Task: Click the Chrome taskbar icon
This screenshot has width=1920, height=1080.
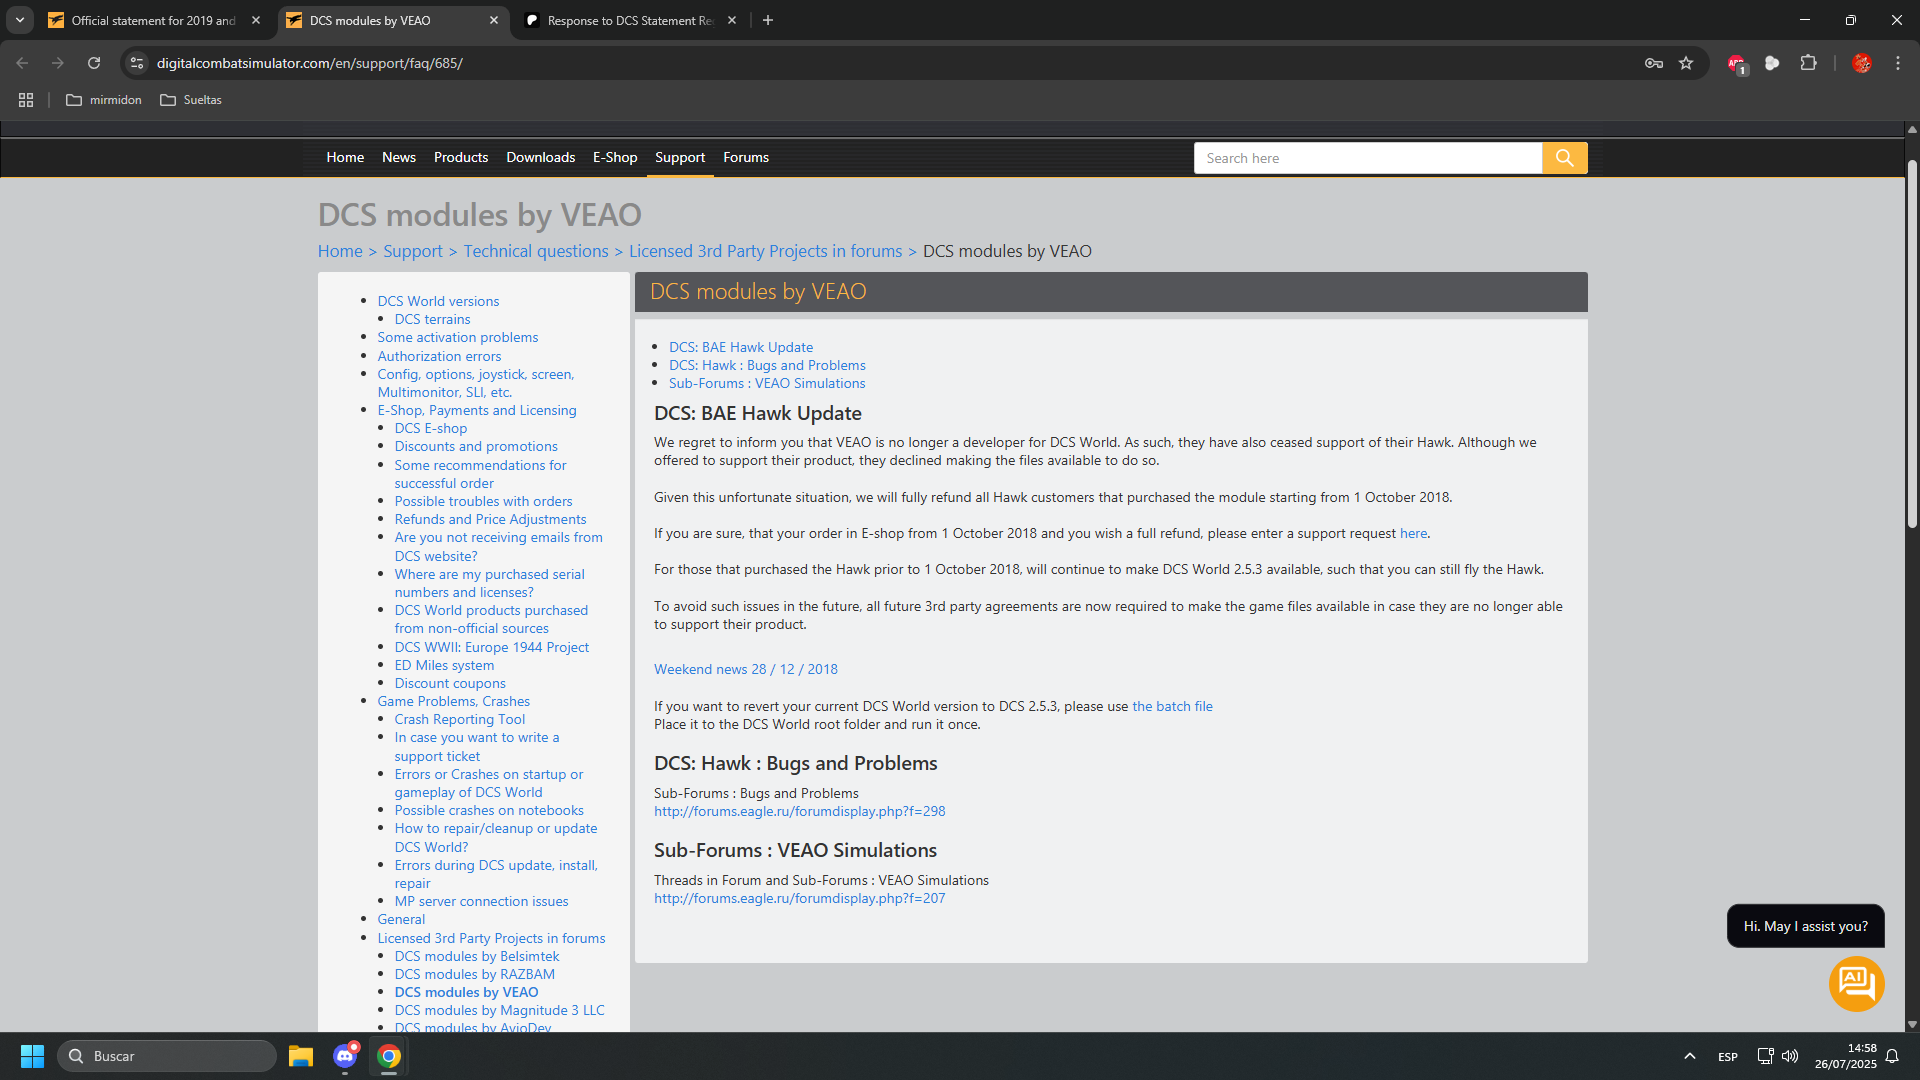Action: coord(389,1056)
